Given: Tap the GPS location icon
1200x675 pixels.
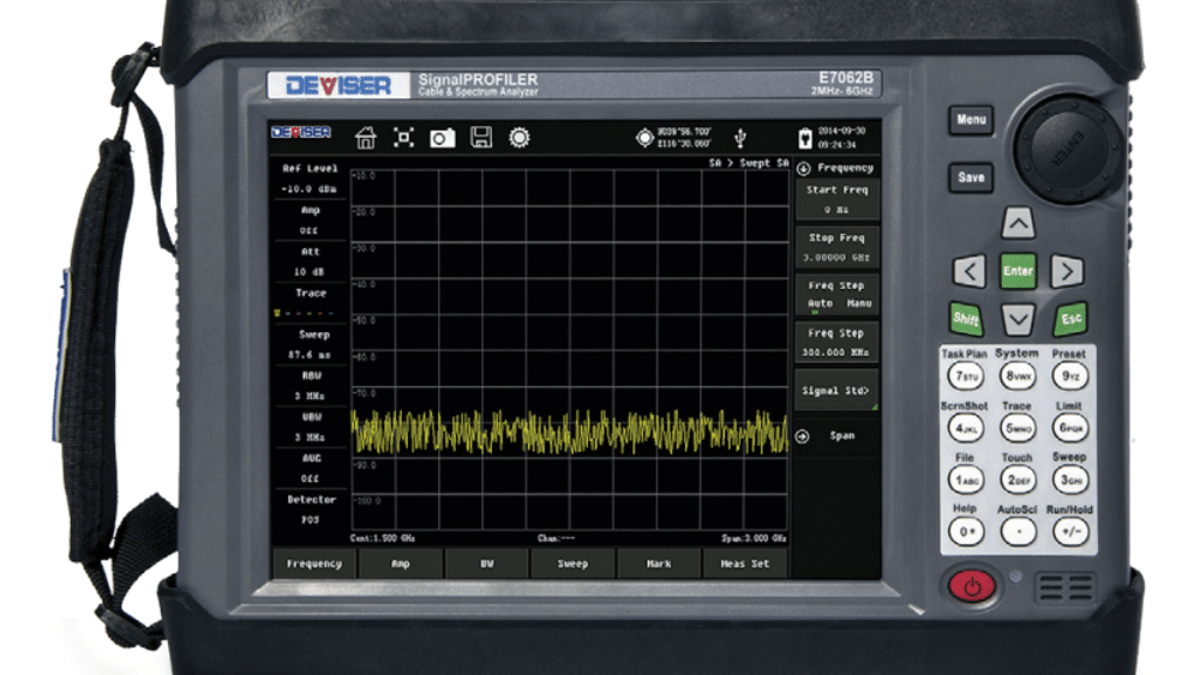Looking at the screenshot, I should [645, 138].
